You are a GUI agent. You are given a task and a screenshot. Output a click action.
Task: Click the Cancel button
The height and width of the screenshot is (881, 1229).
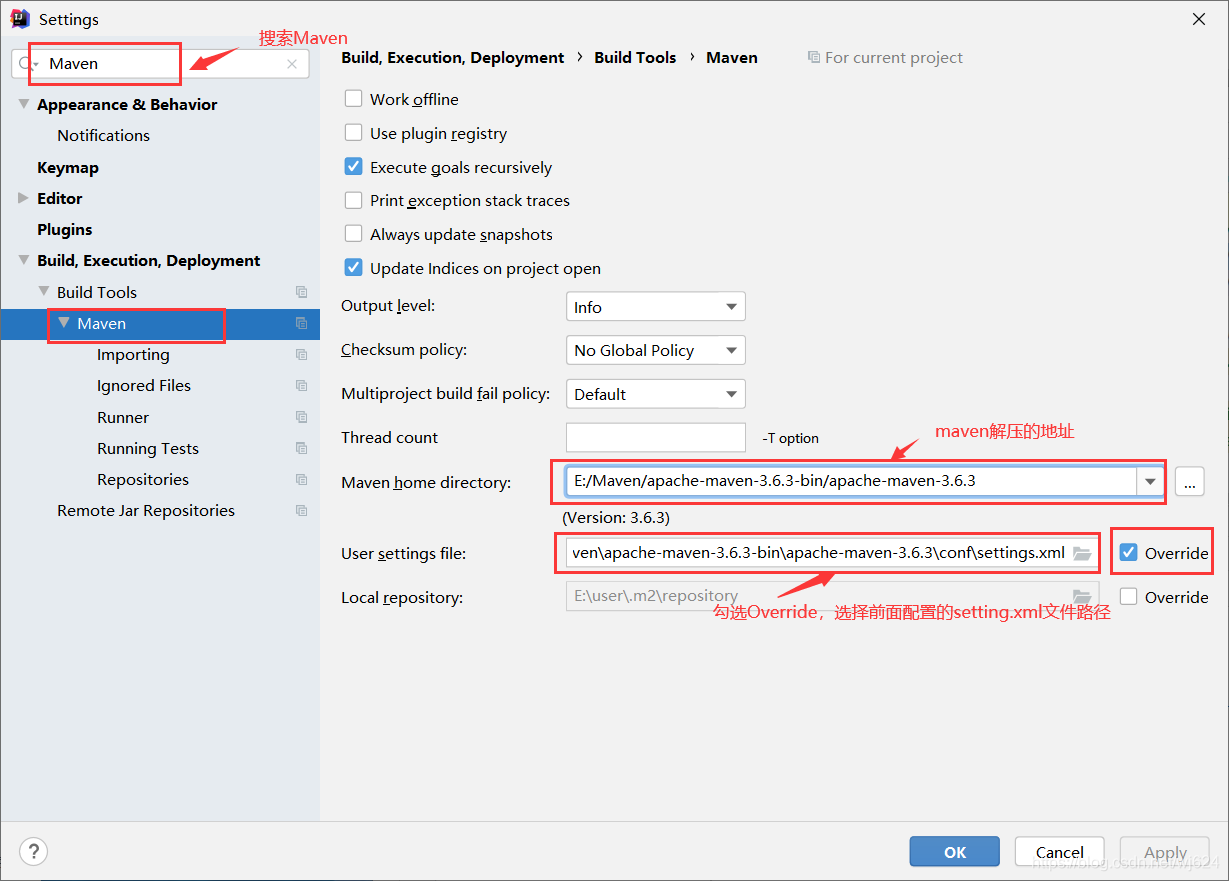click(1060, 852)
